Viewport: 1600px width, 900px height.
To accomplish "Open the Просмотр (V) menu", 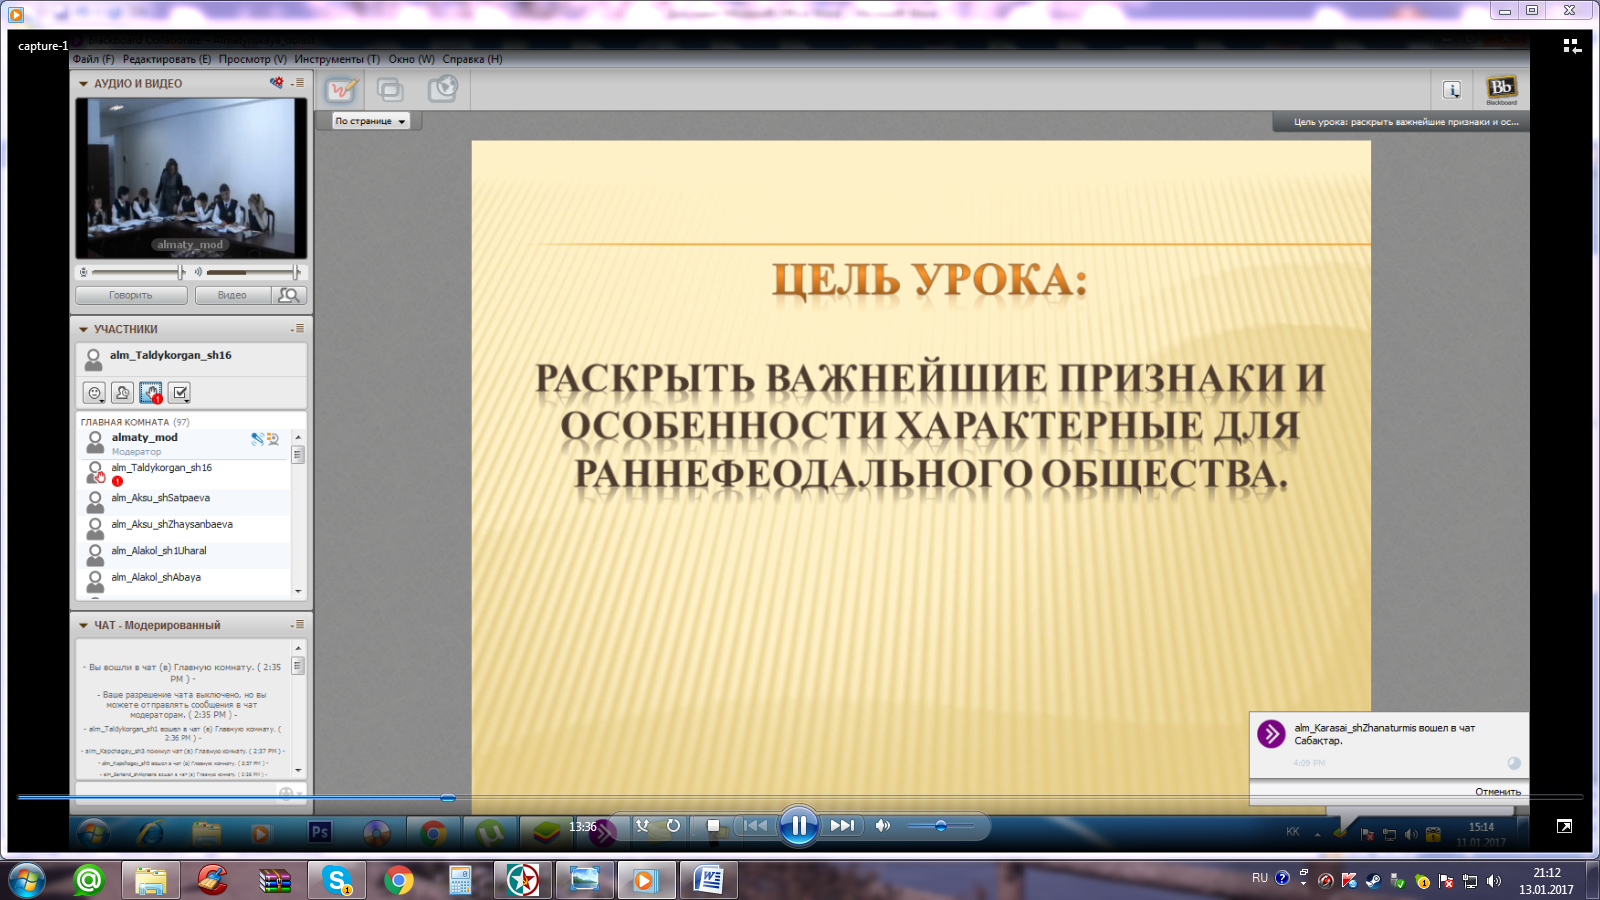I will [252, 59].
